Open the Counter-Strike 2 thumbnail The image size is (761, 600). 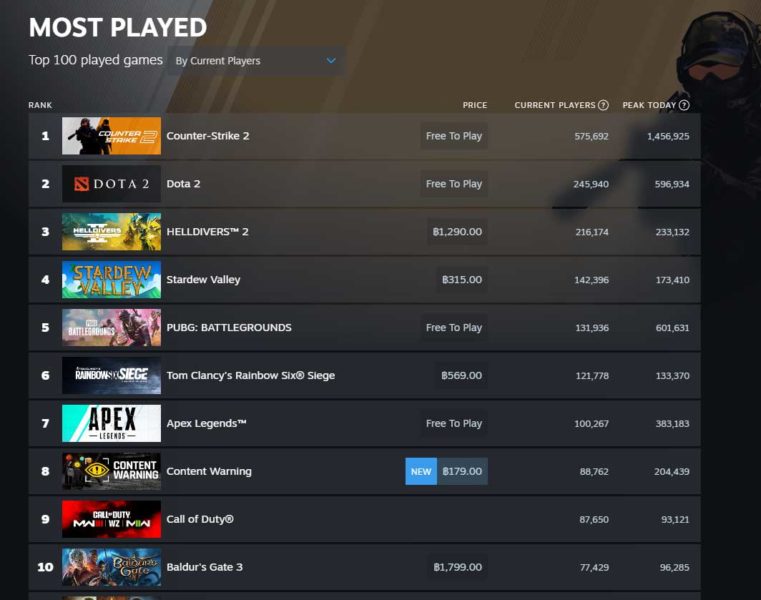pos(111,136)
